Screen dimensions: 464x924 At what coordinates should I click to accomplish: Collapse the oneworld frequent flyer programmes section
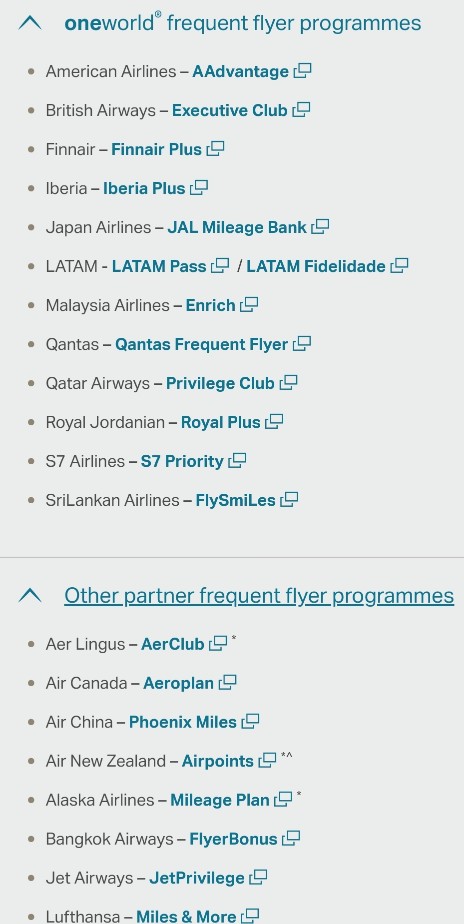click(30, 23)
